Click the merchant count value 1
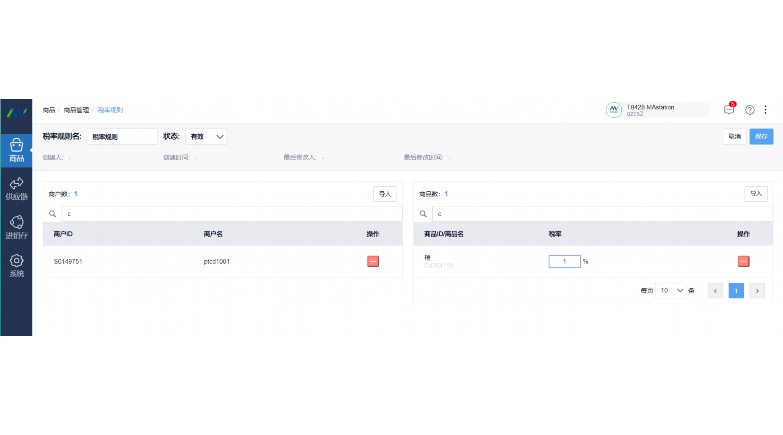This screenshot has width=783, height=435. tap(75, 194)
